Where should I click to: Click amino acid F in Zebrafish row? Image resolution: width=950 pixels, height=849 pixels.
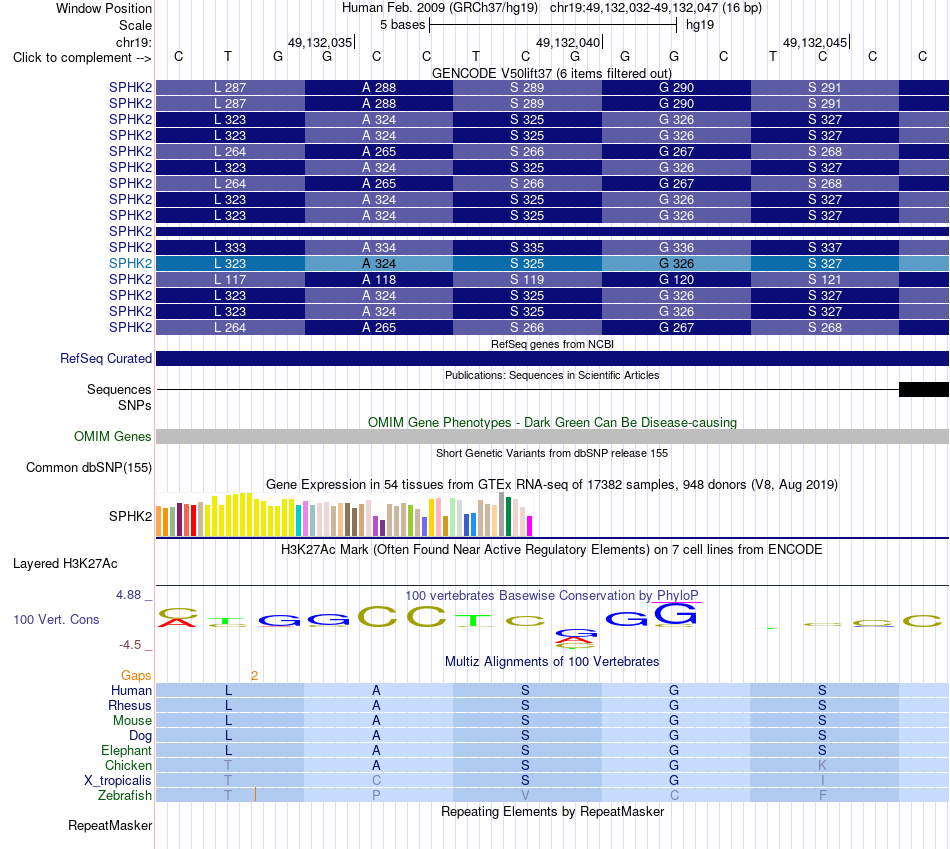coord(822,796)
